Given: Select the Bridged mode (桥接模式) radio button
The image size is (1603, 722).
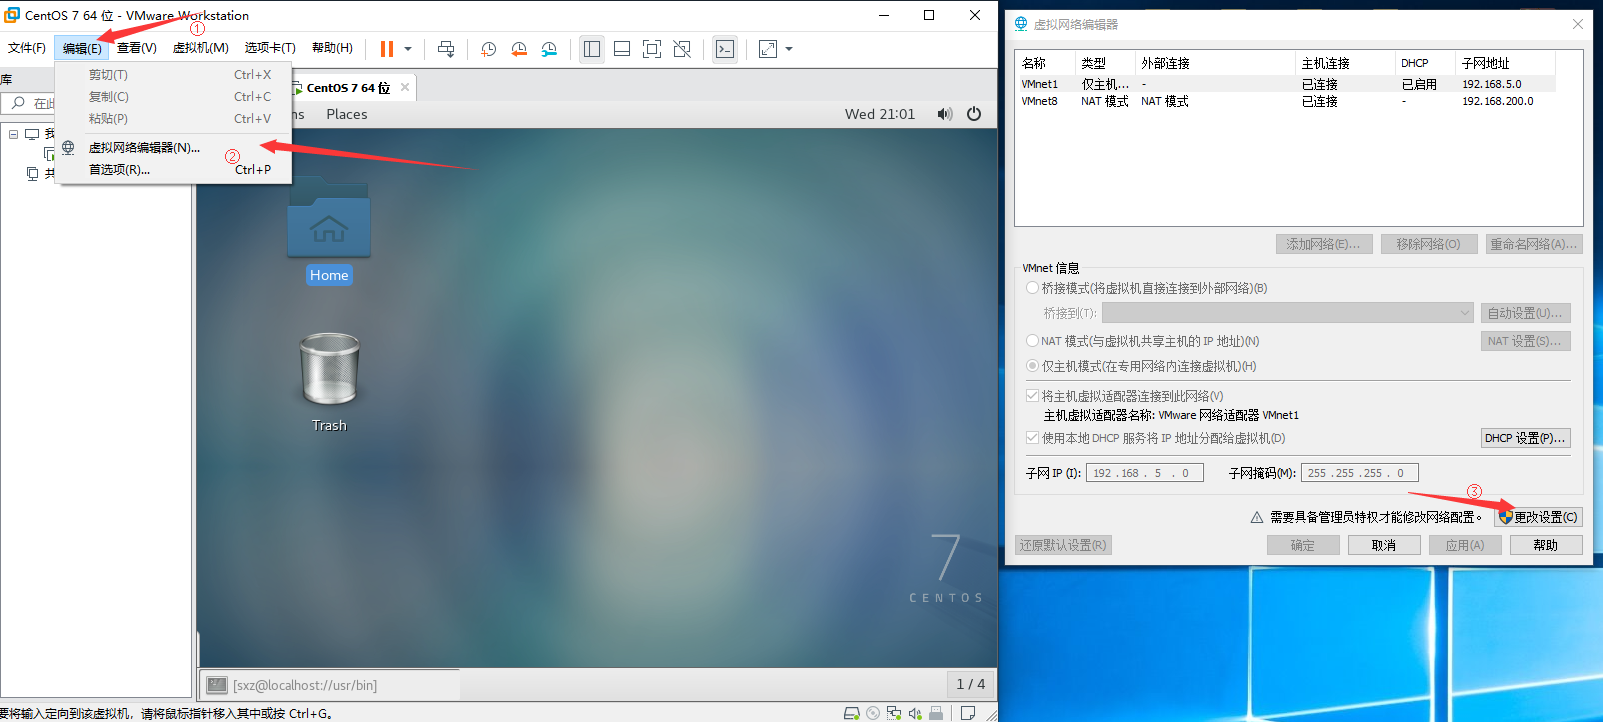Looking at the screenshot, I should (1033, 288).
